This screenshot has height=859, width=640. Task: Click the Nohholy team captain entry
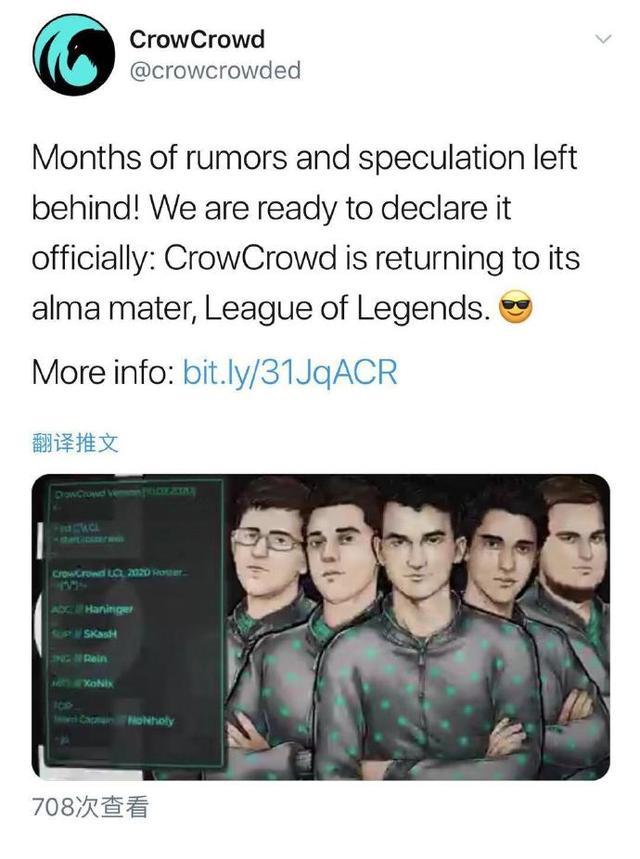[x=151, y=721]
